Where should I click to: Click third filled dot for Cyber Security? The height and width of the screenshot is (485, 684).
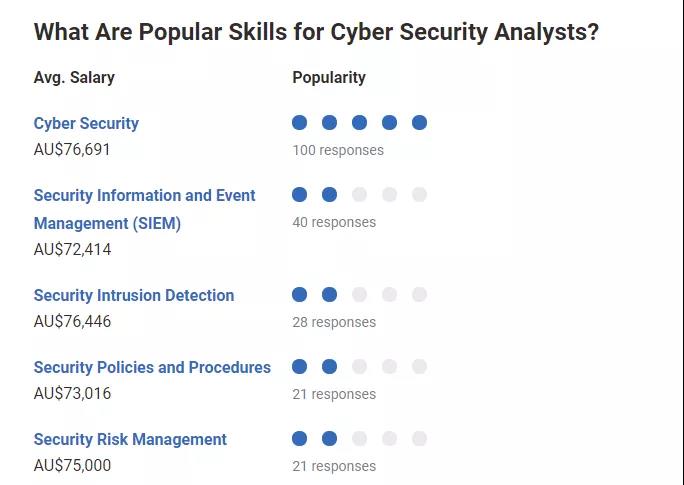[x=360, y=123]
